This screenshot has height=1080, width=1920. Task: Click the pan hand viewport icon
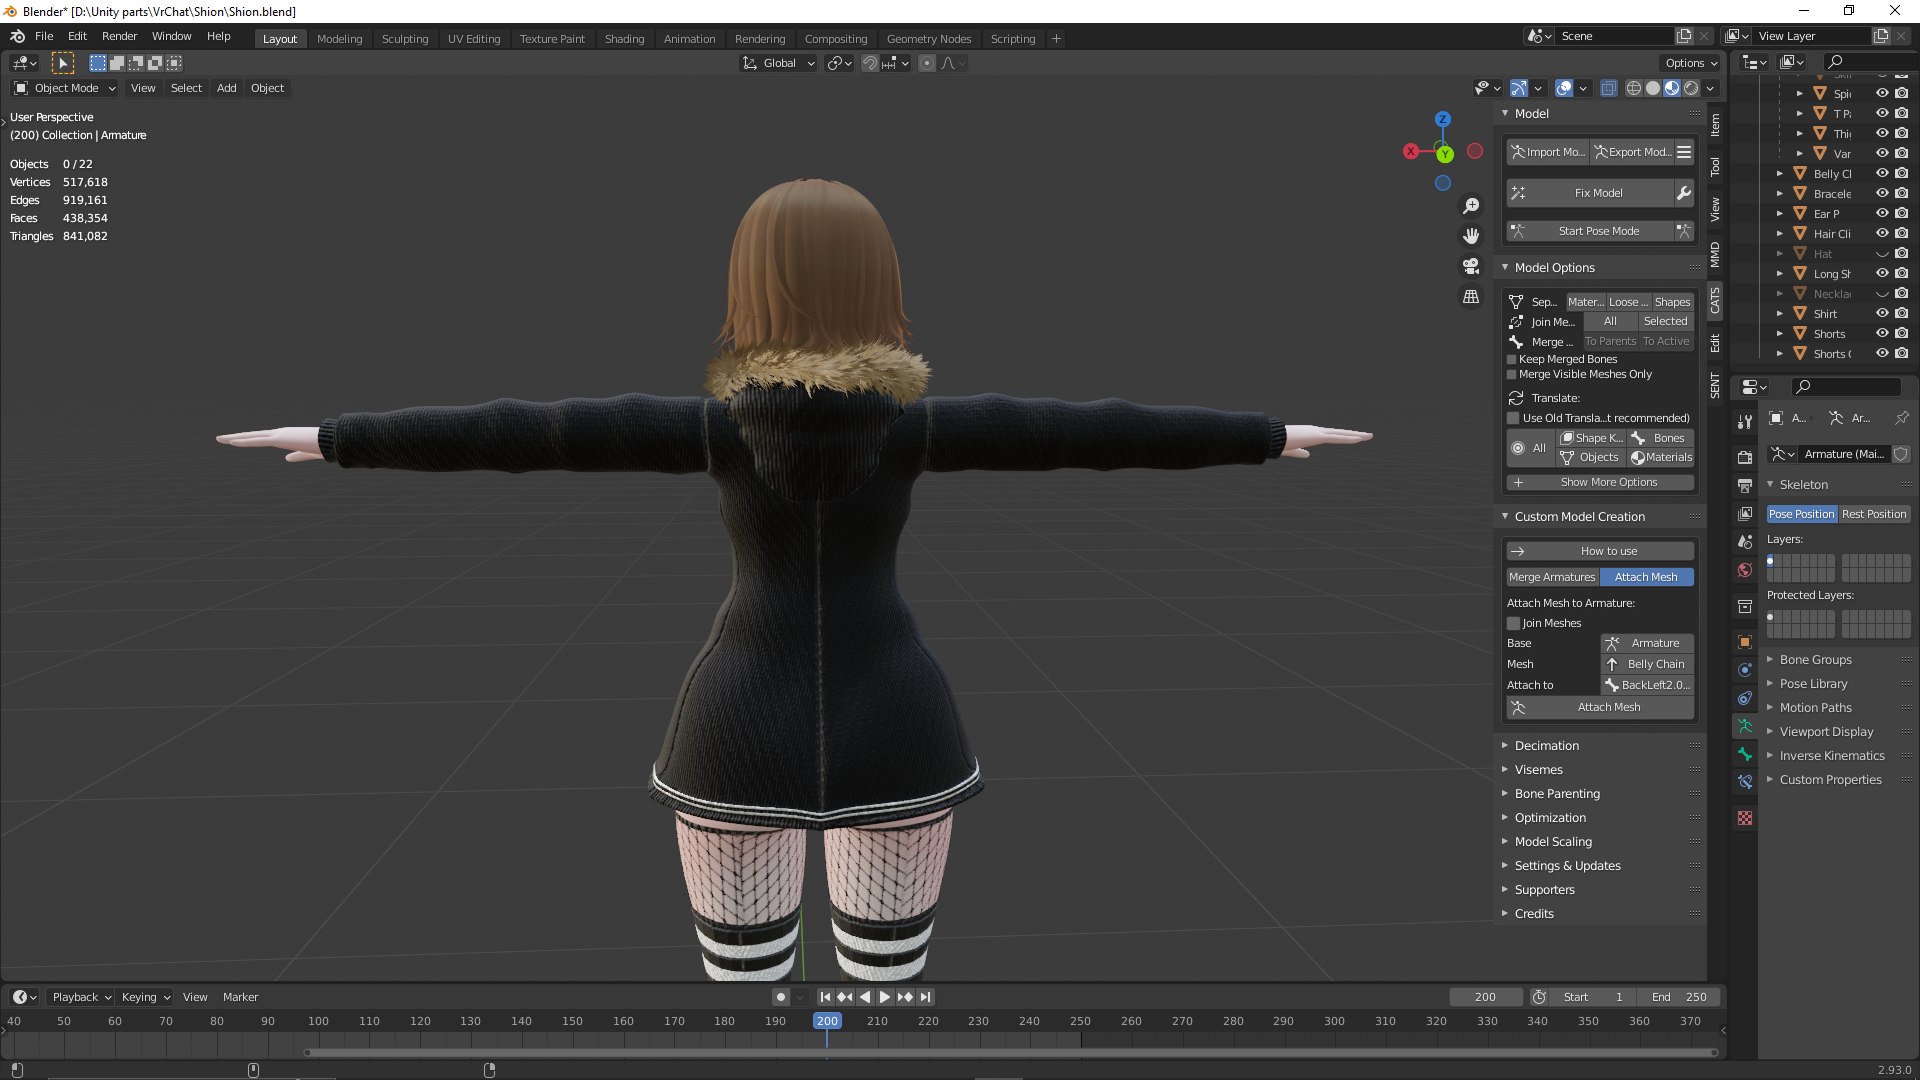[1471, 236]
